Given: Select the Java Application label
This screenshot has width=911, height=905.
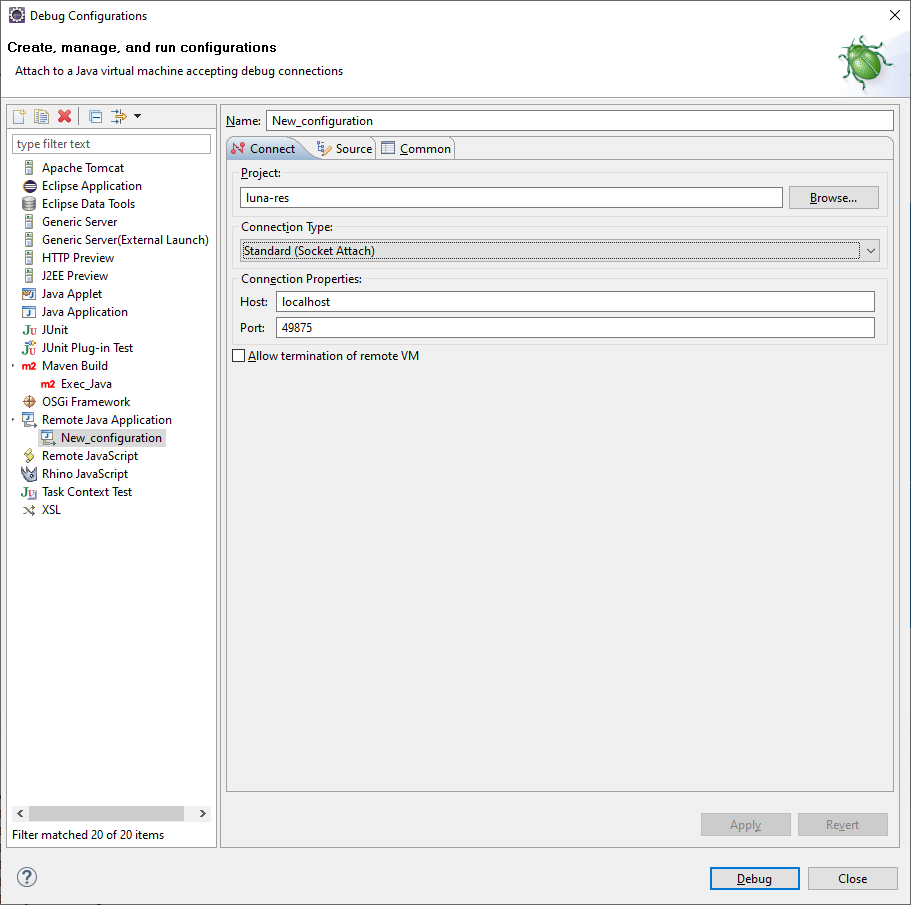Looking at the screenshot, I should tap(85, 312).
